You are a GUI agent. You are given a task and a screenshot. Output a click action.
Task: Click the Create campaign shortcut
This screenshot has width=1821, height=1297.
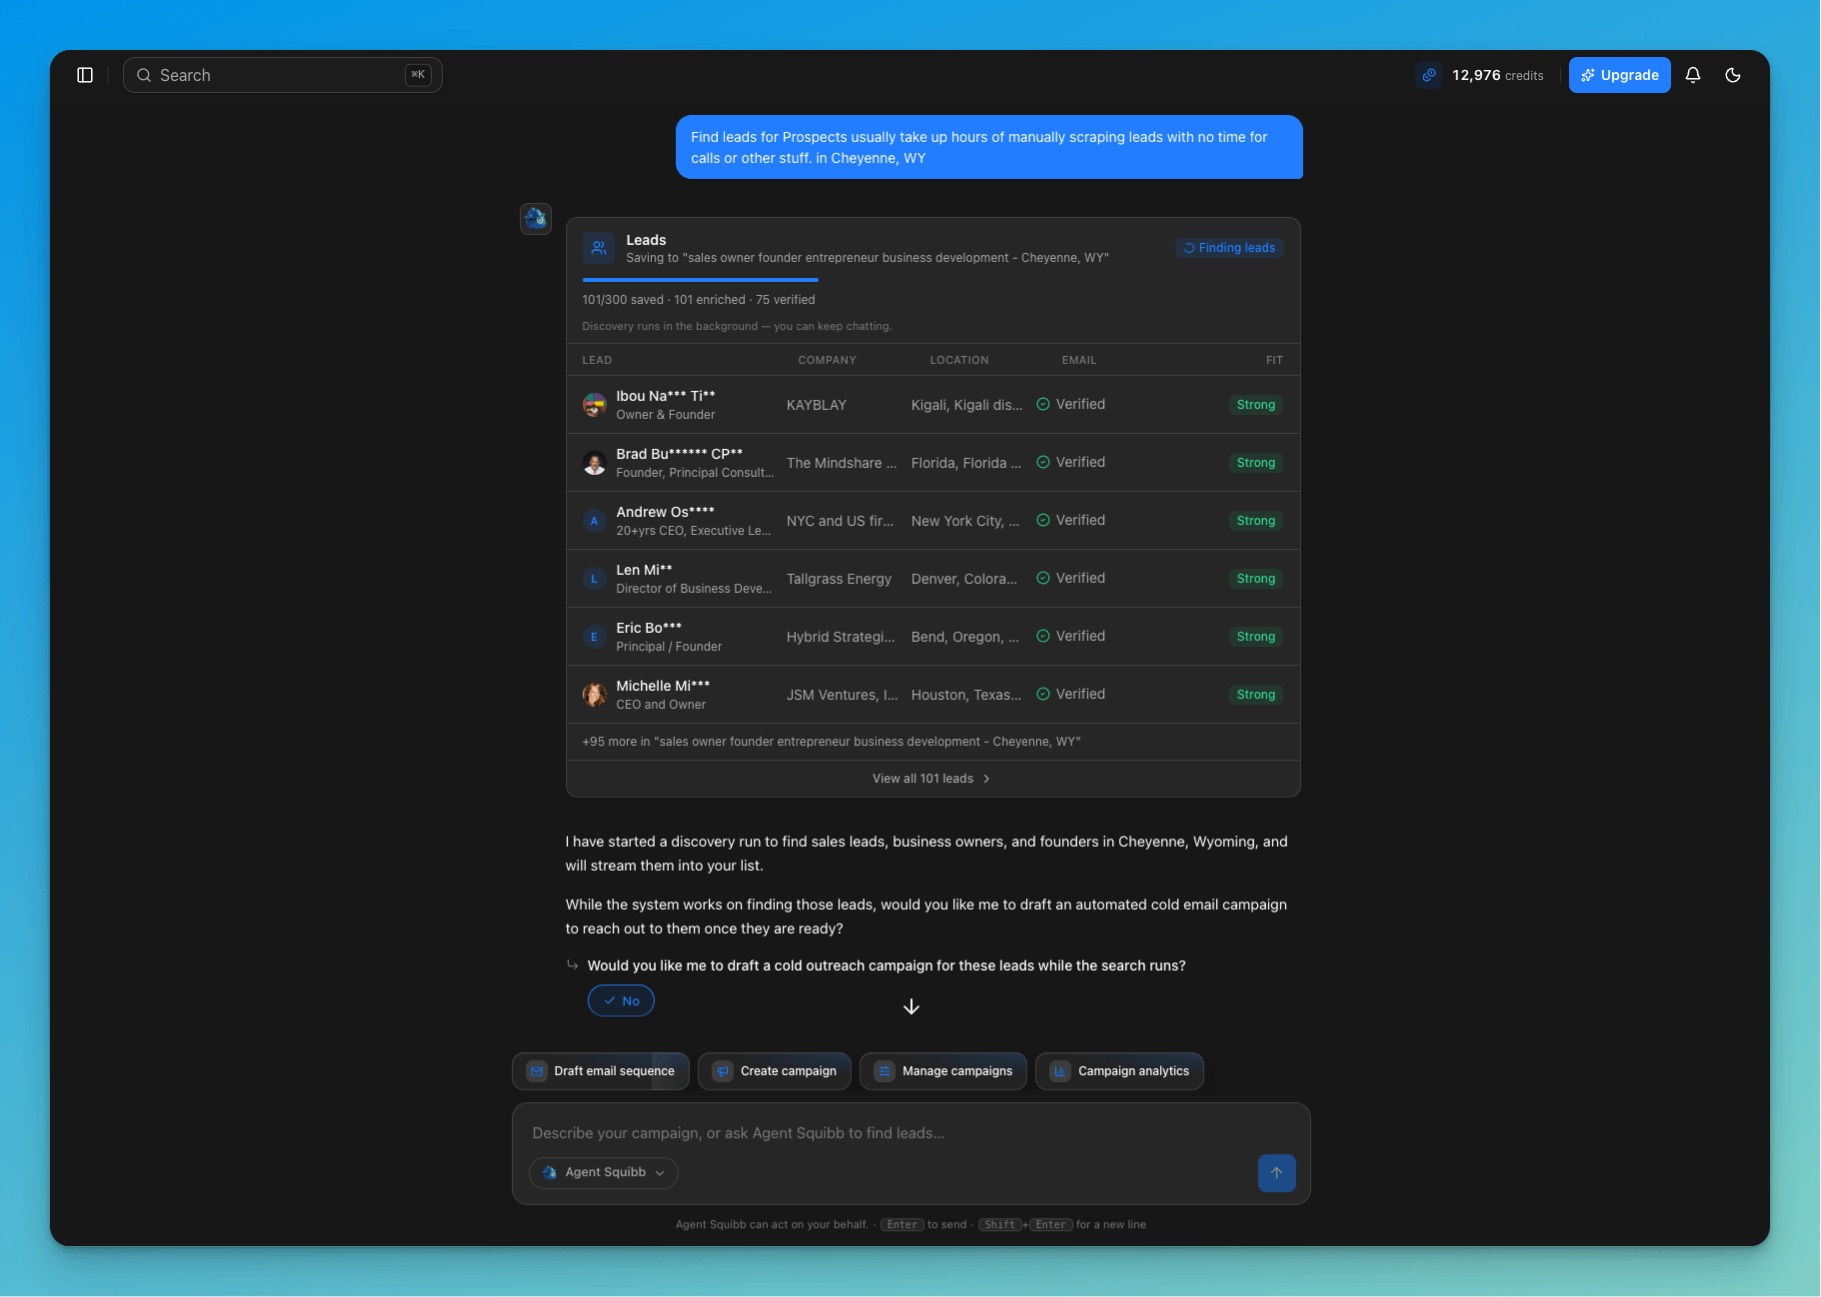[x=774, y=1071]
